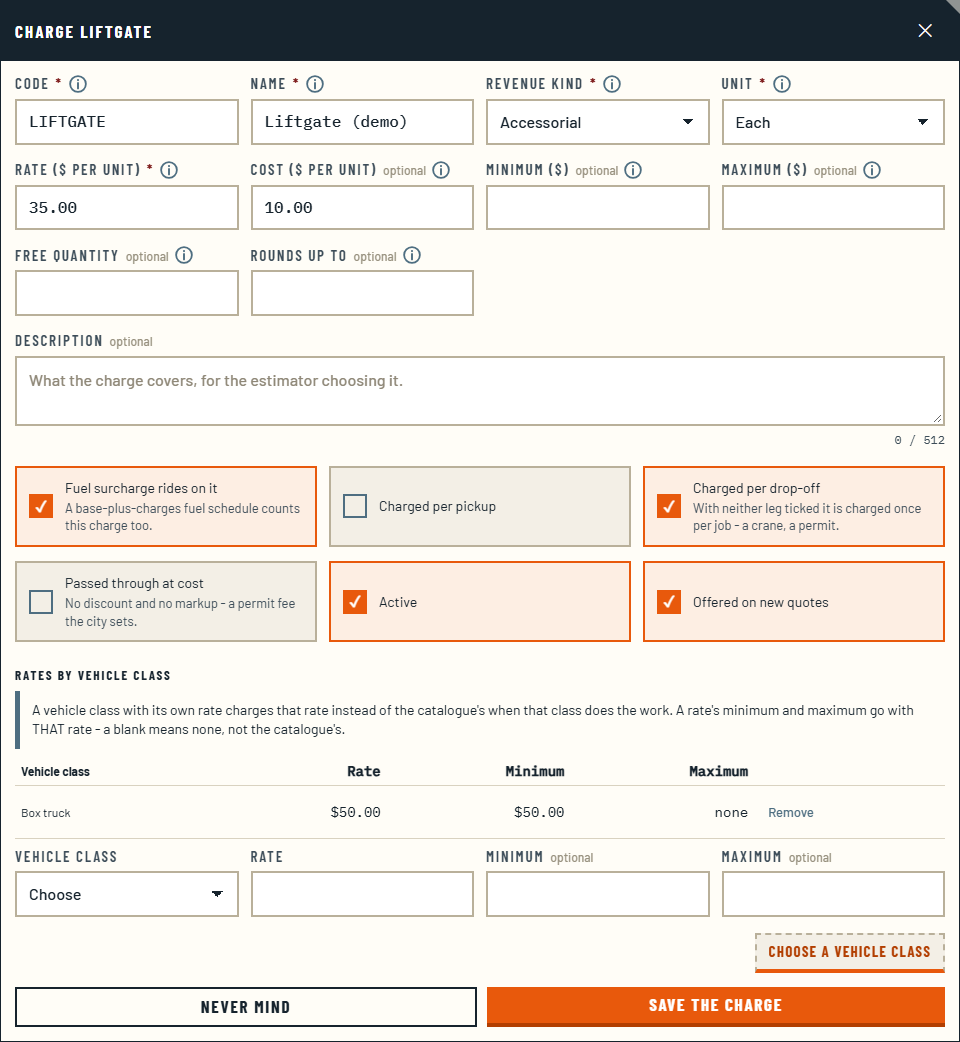Click the Name field containing Liftgate (demo)
Image resolution: width=960 pixels, height=1042 pixels.
pyautogui.click(x=362, y=122)
